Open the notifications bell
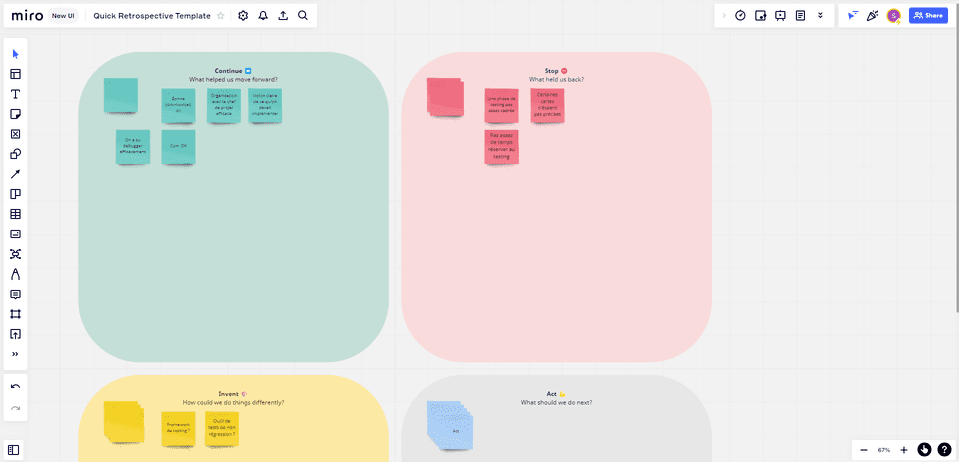This screenshot has height=462, width=959. pyautogui.click(x=263, y=16)
